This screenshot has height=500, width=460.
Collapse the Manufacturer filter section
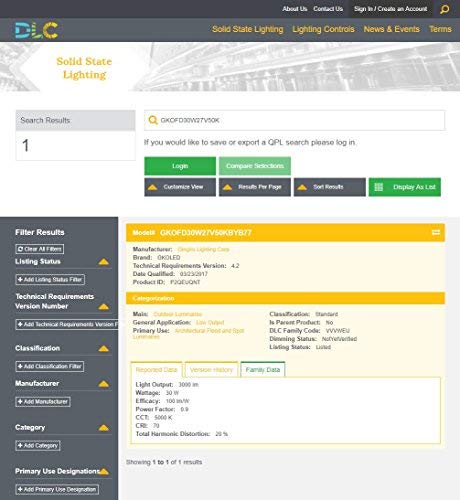[x=104, y=384]
